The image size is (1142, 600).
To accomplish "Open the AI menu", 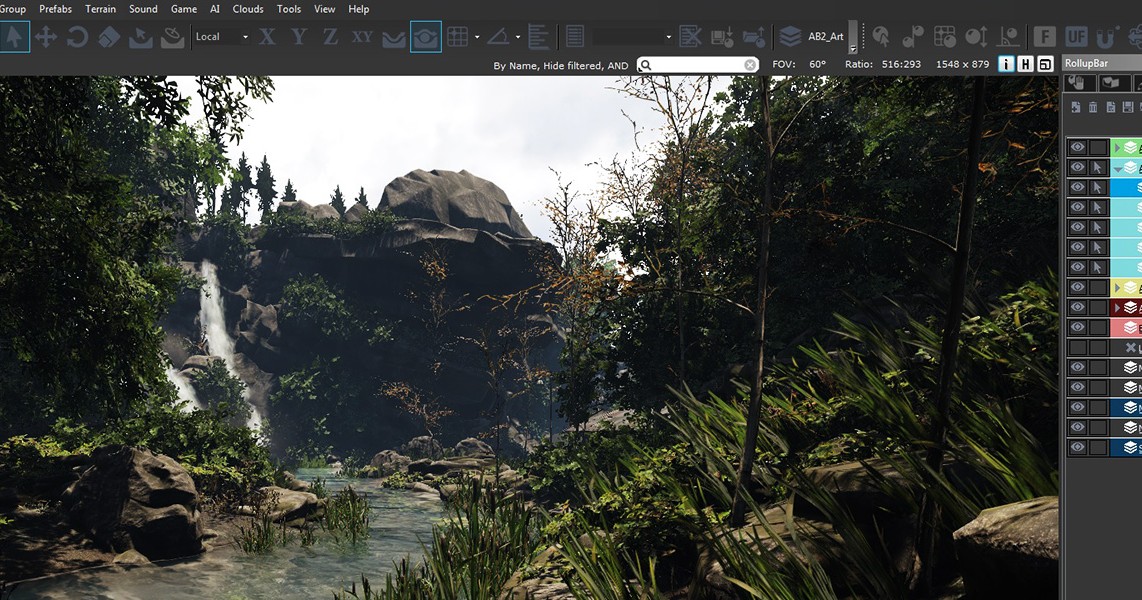I will [x=215, y=9].
